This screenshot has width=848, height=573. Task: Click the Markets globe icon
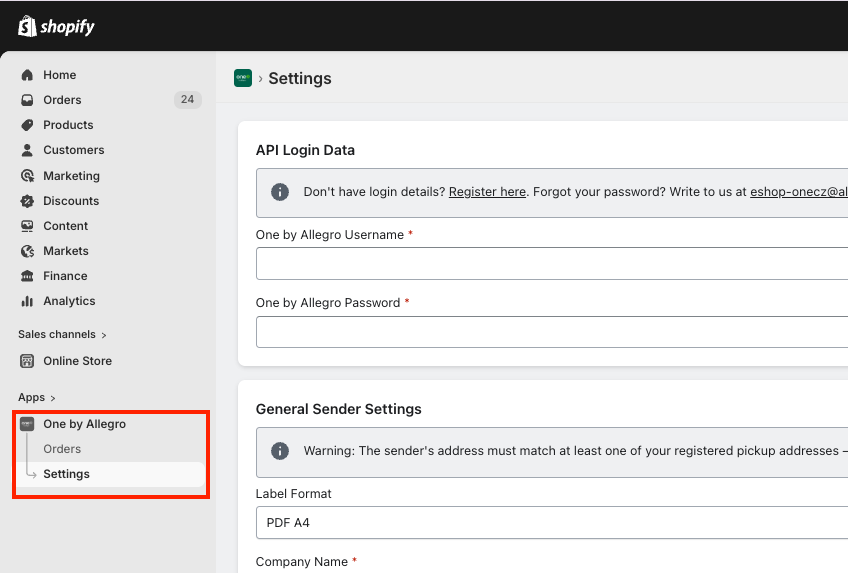[x=27, y=251]
